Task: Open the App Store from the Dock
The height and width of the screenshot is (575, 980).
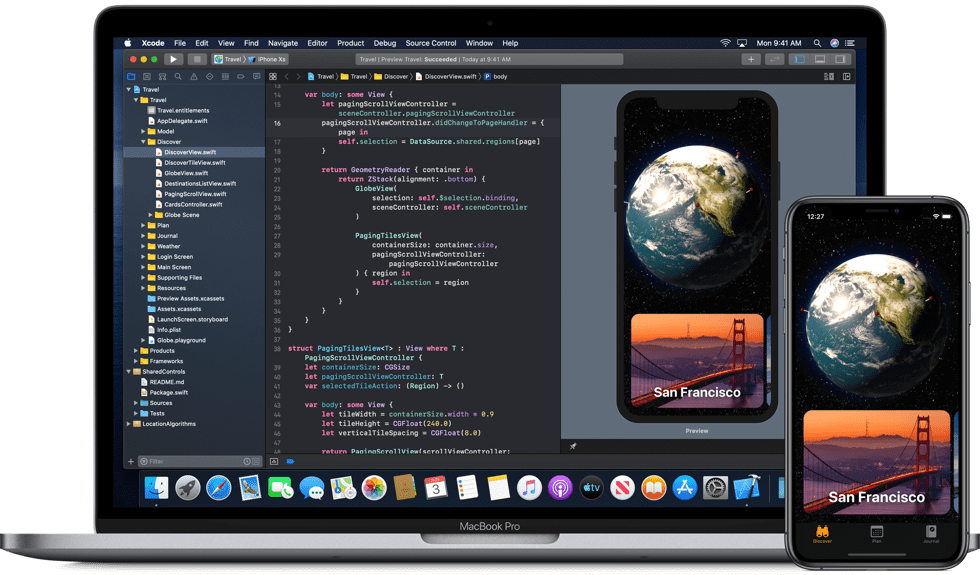Action: 684,488
